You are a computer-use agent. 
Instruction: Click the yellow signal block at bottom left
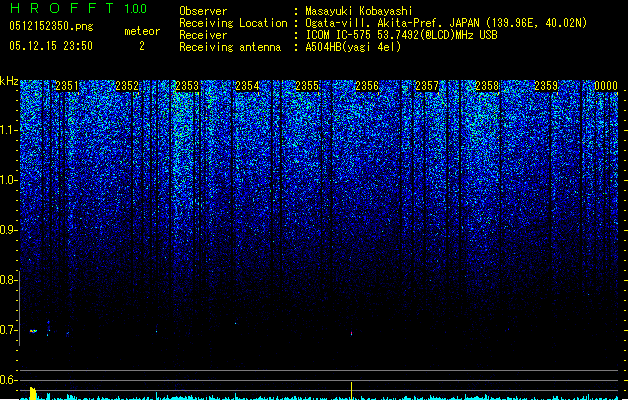click(x=33, y=393)
